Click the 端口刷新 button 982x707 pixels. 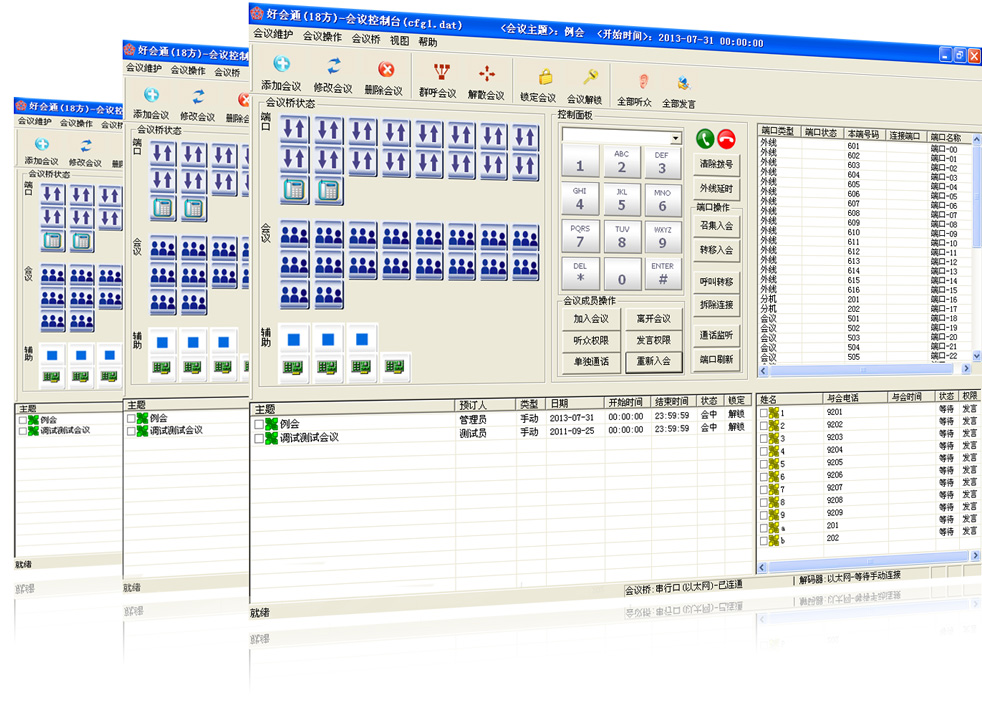[x=716, y=358]
